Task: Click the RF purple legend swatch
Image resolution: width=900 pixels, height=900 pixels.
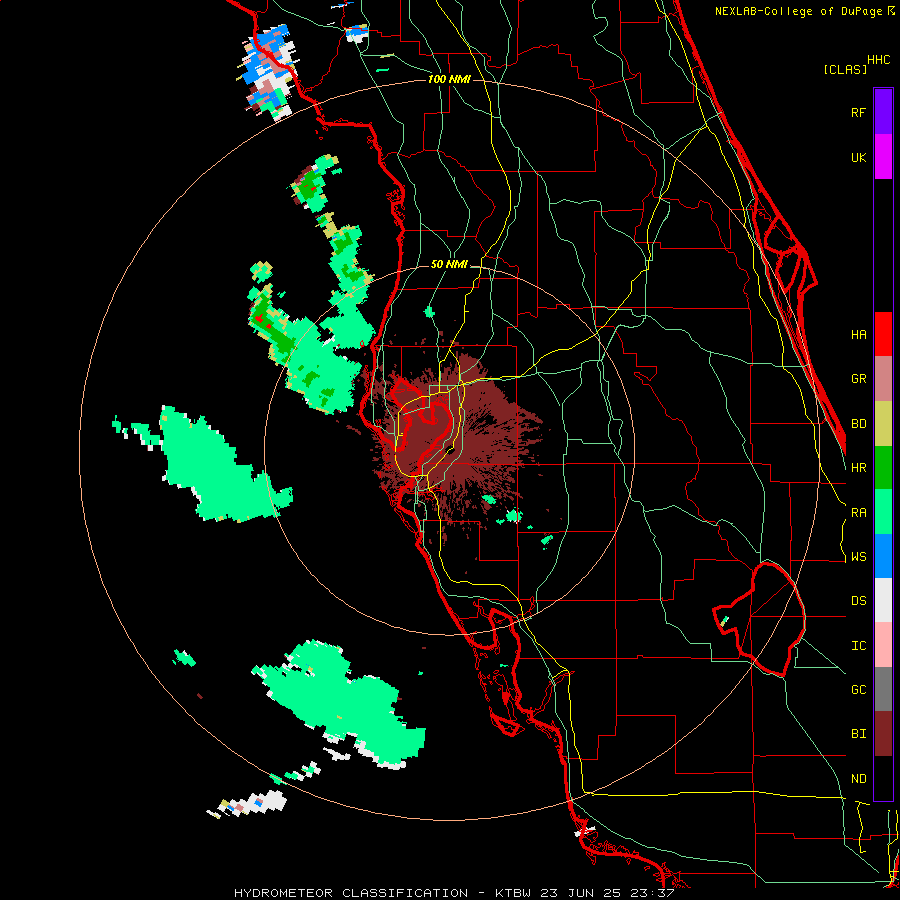Action: [883, 112]
